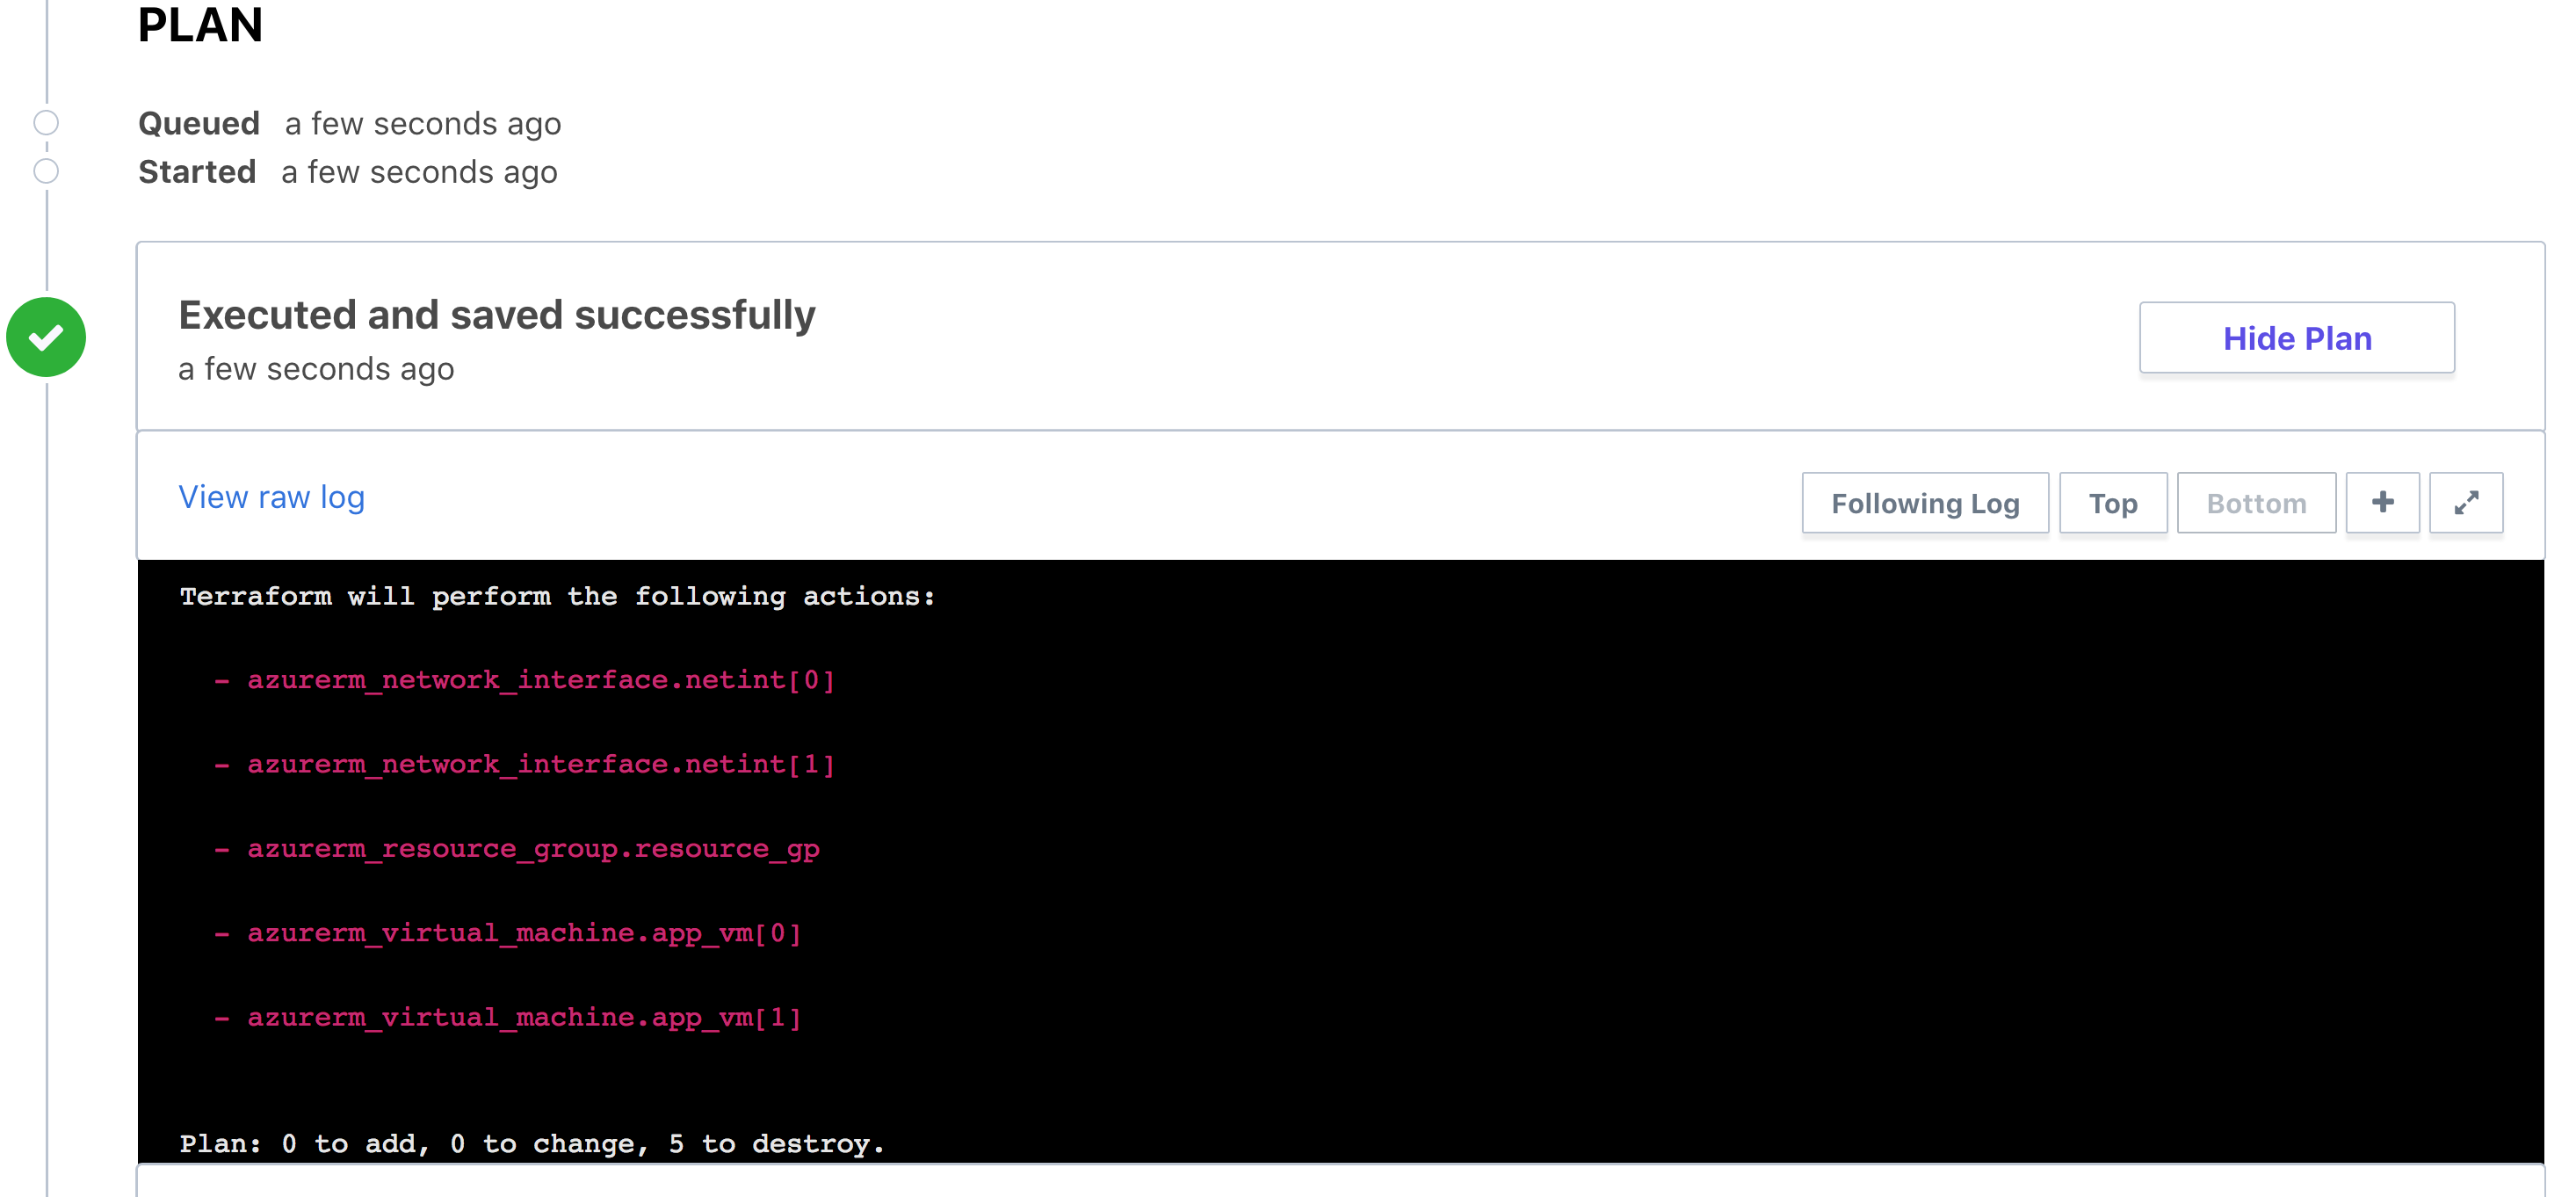Click the green checkmark status icon
Viewport: 2576px width, 1197px height.
(x=46, y=337)
